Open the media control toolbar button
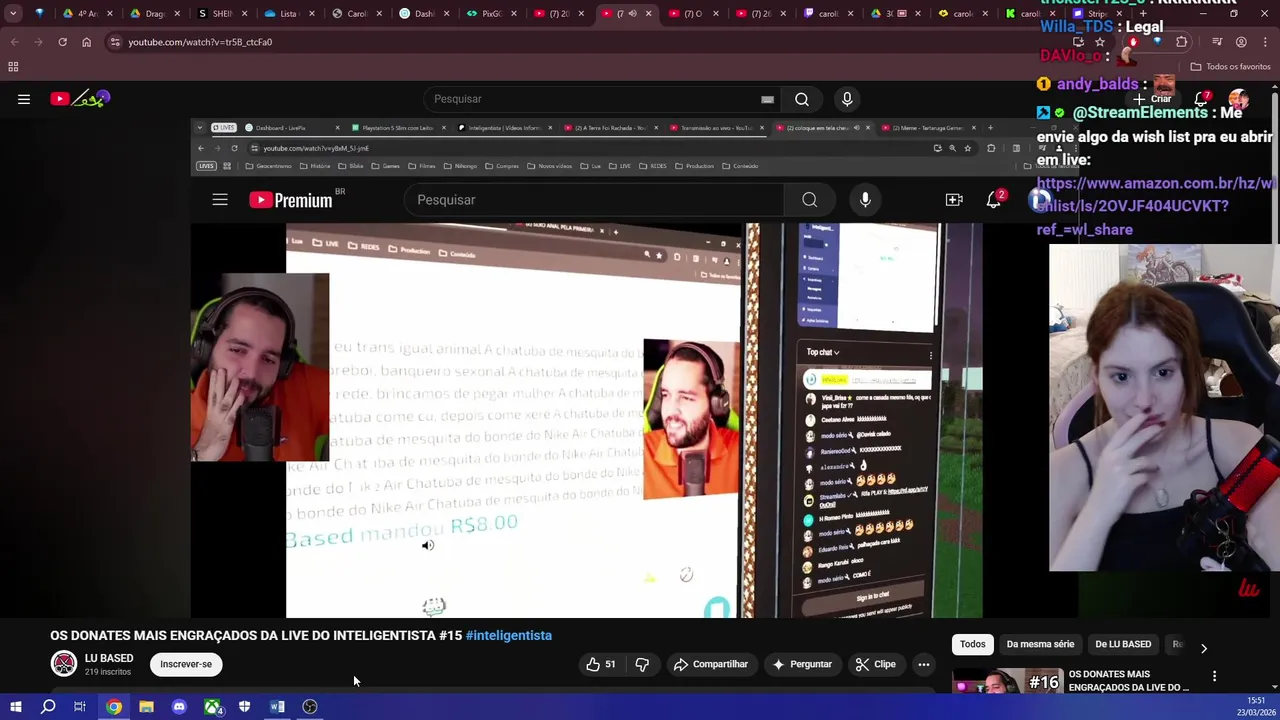The image size is (1280, 720). click(1217, 42)
